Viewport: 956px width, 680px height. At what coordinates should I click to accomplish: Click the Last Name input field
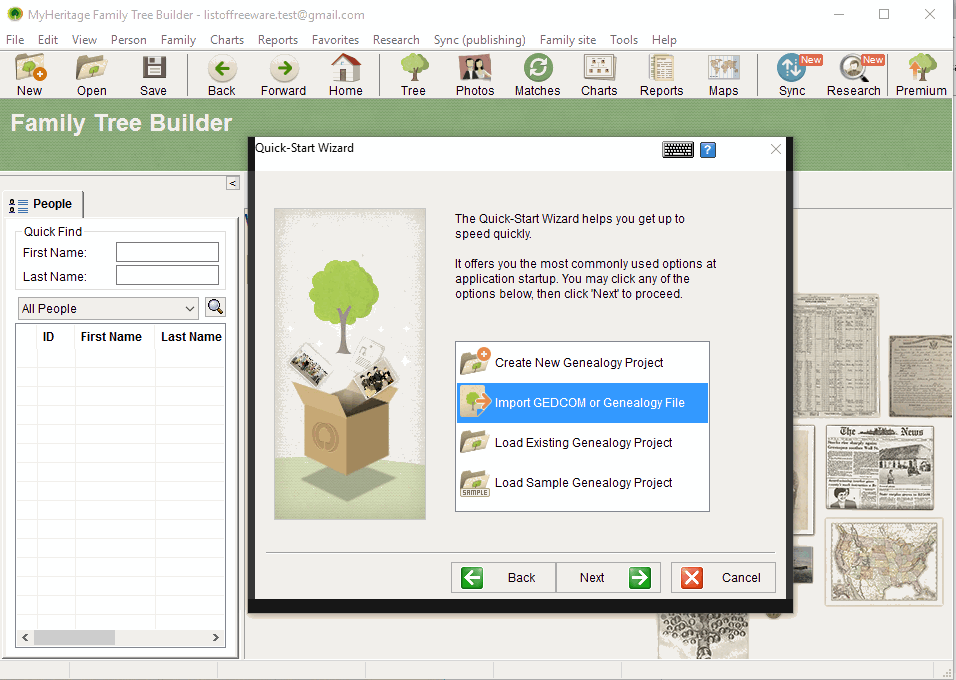pos(168,275)
